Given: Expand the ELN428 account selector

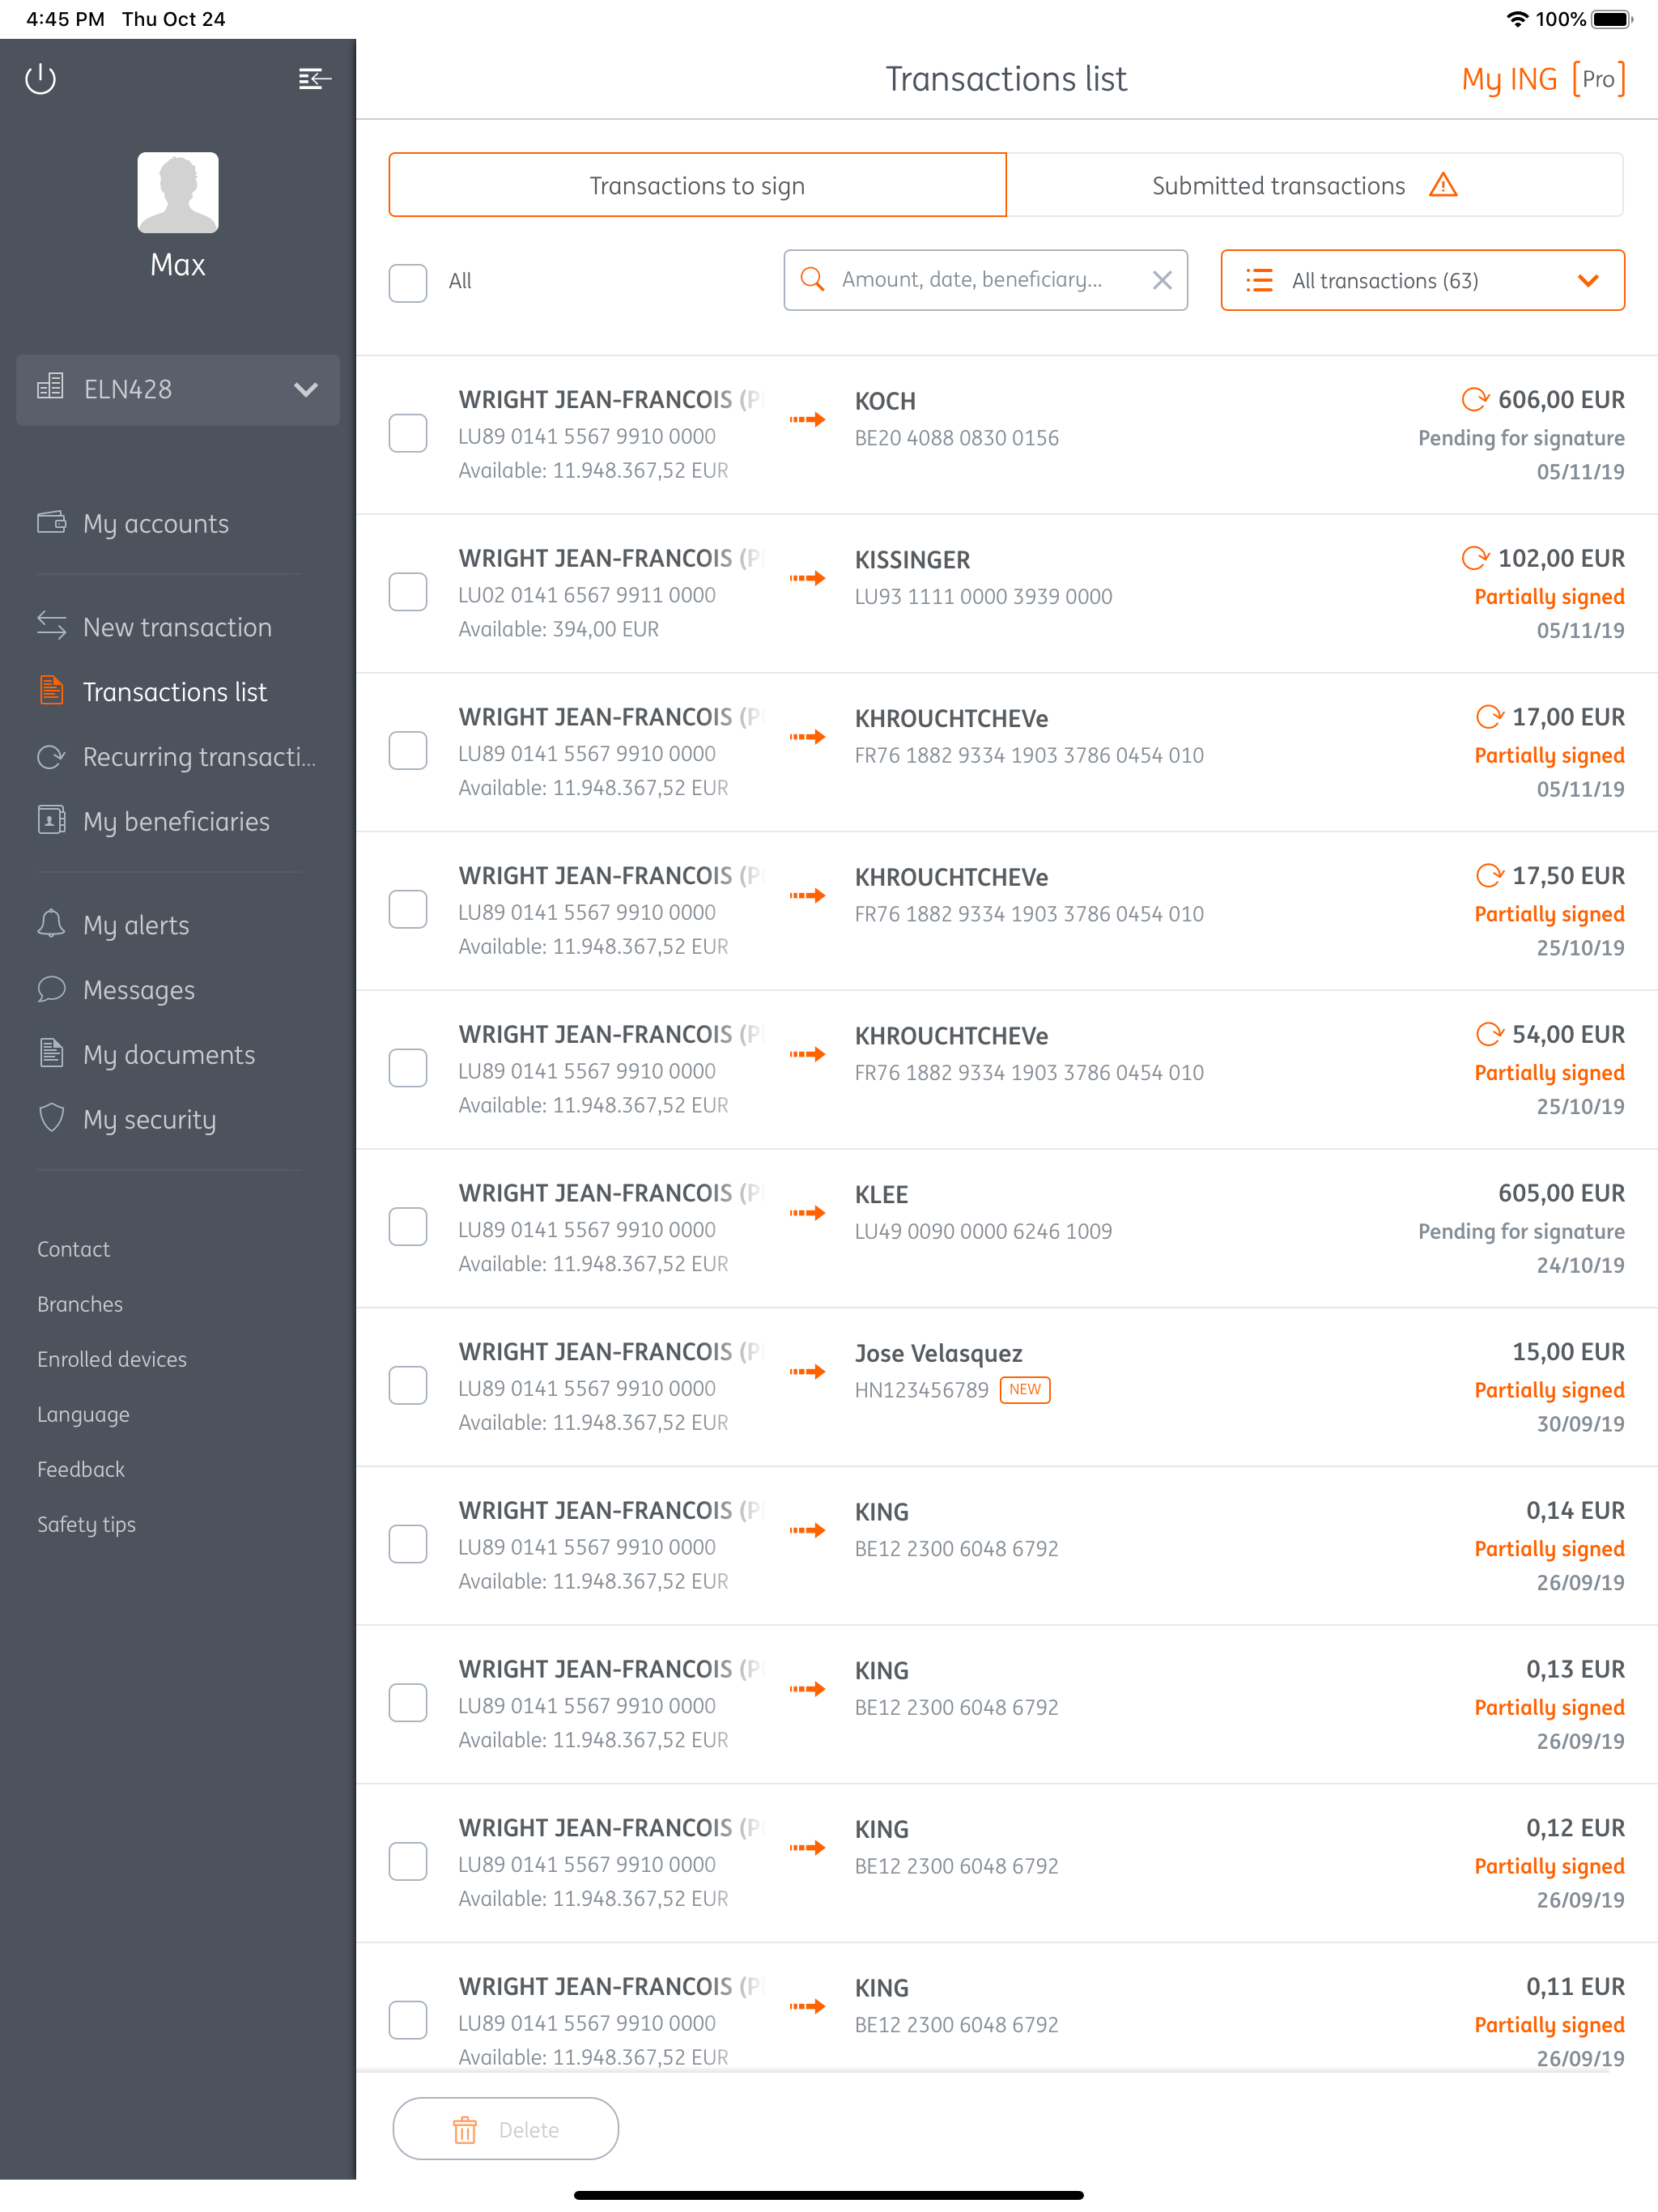Looking at the screenshot, I should (178, 389).
